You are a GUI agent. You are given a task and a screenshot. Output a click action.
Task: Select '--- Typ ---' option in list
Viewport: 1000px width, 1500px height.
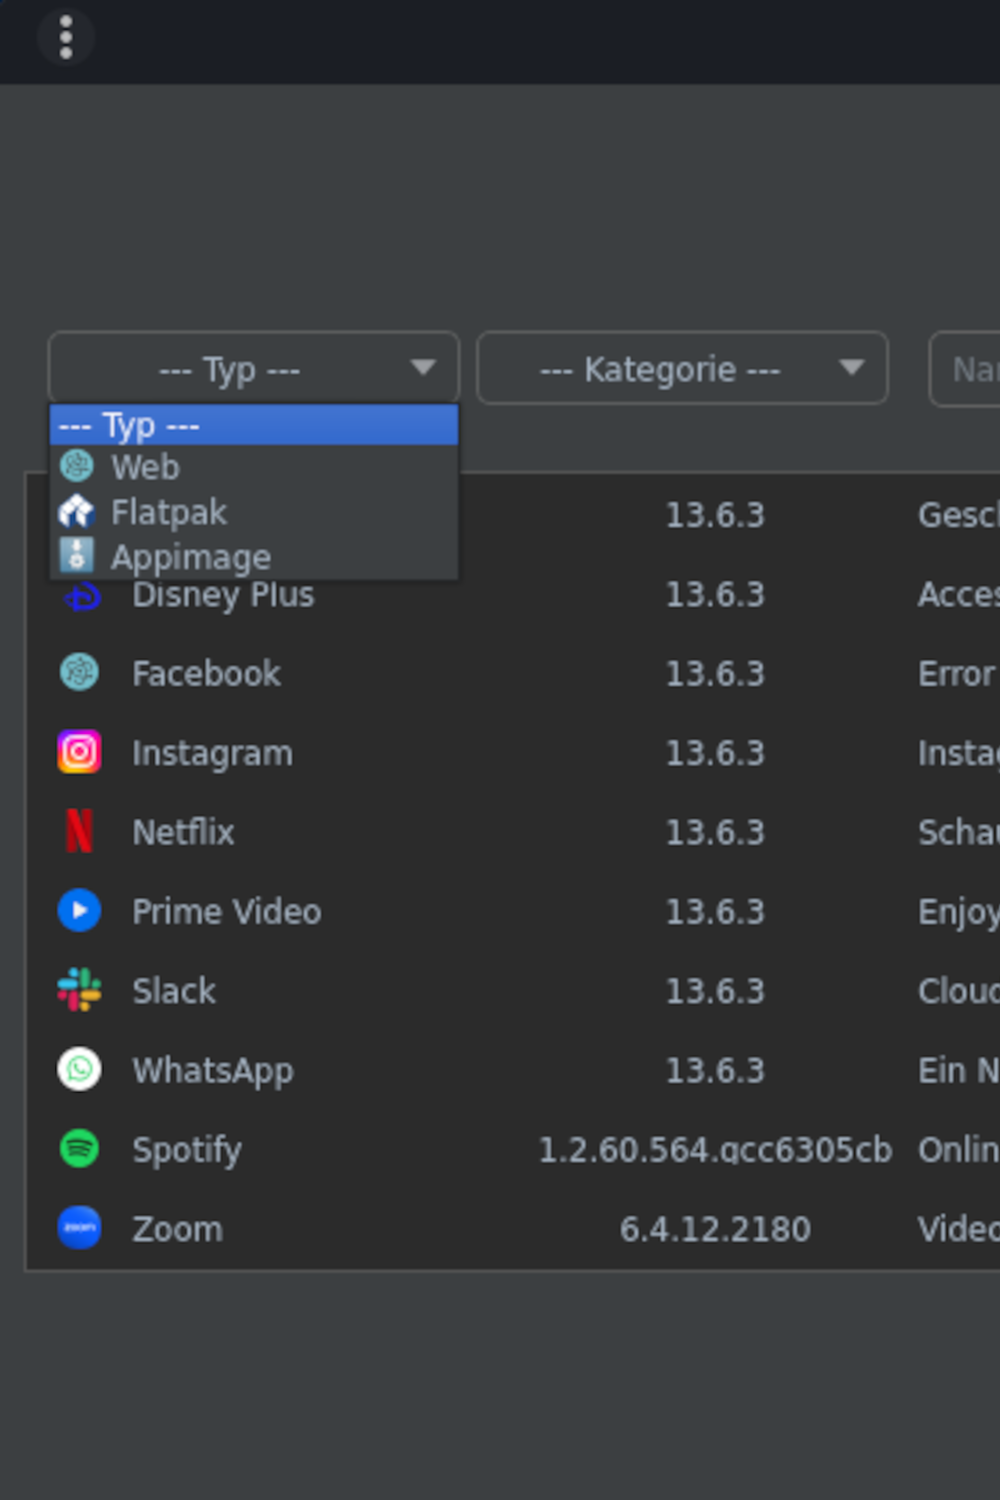[x=254, y=425]
